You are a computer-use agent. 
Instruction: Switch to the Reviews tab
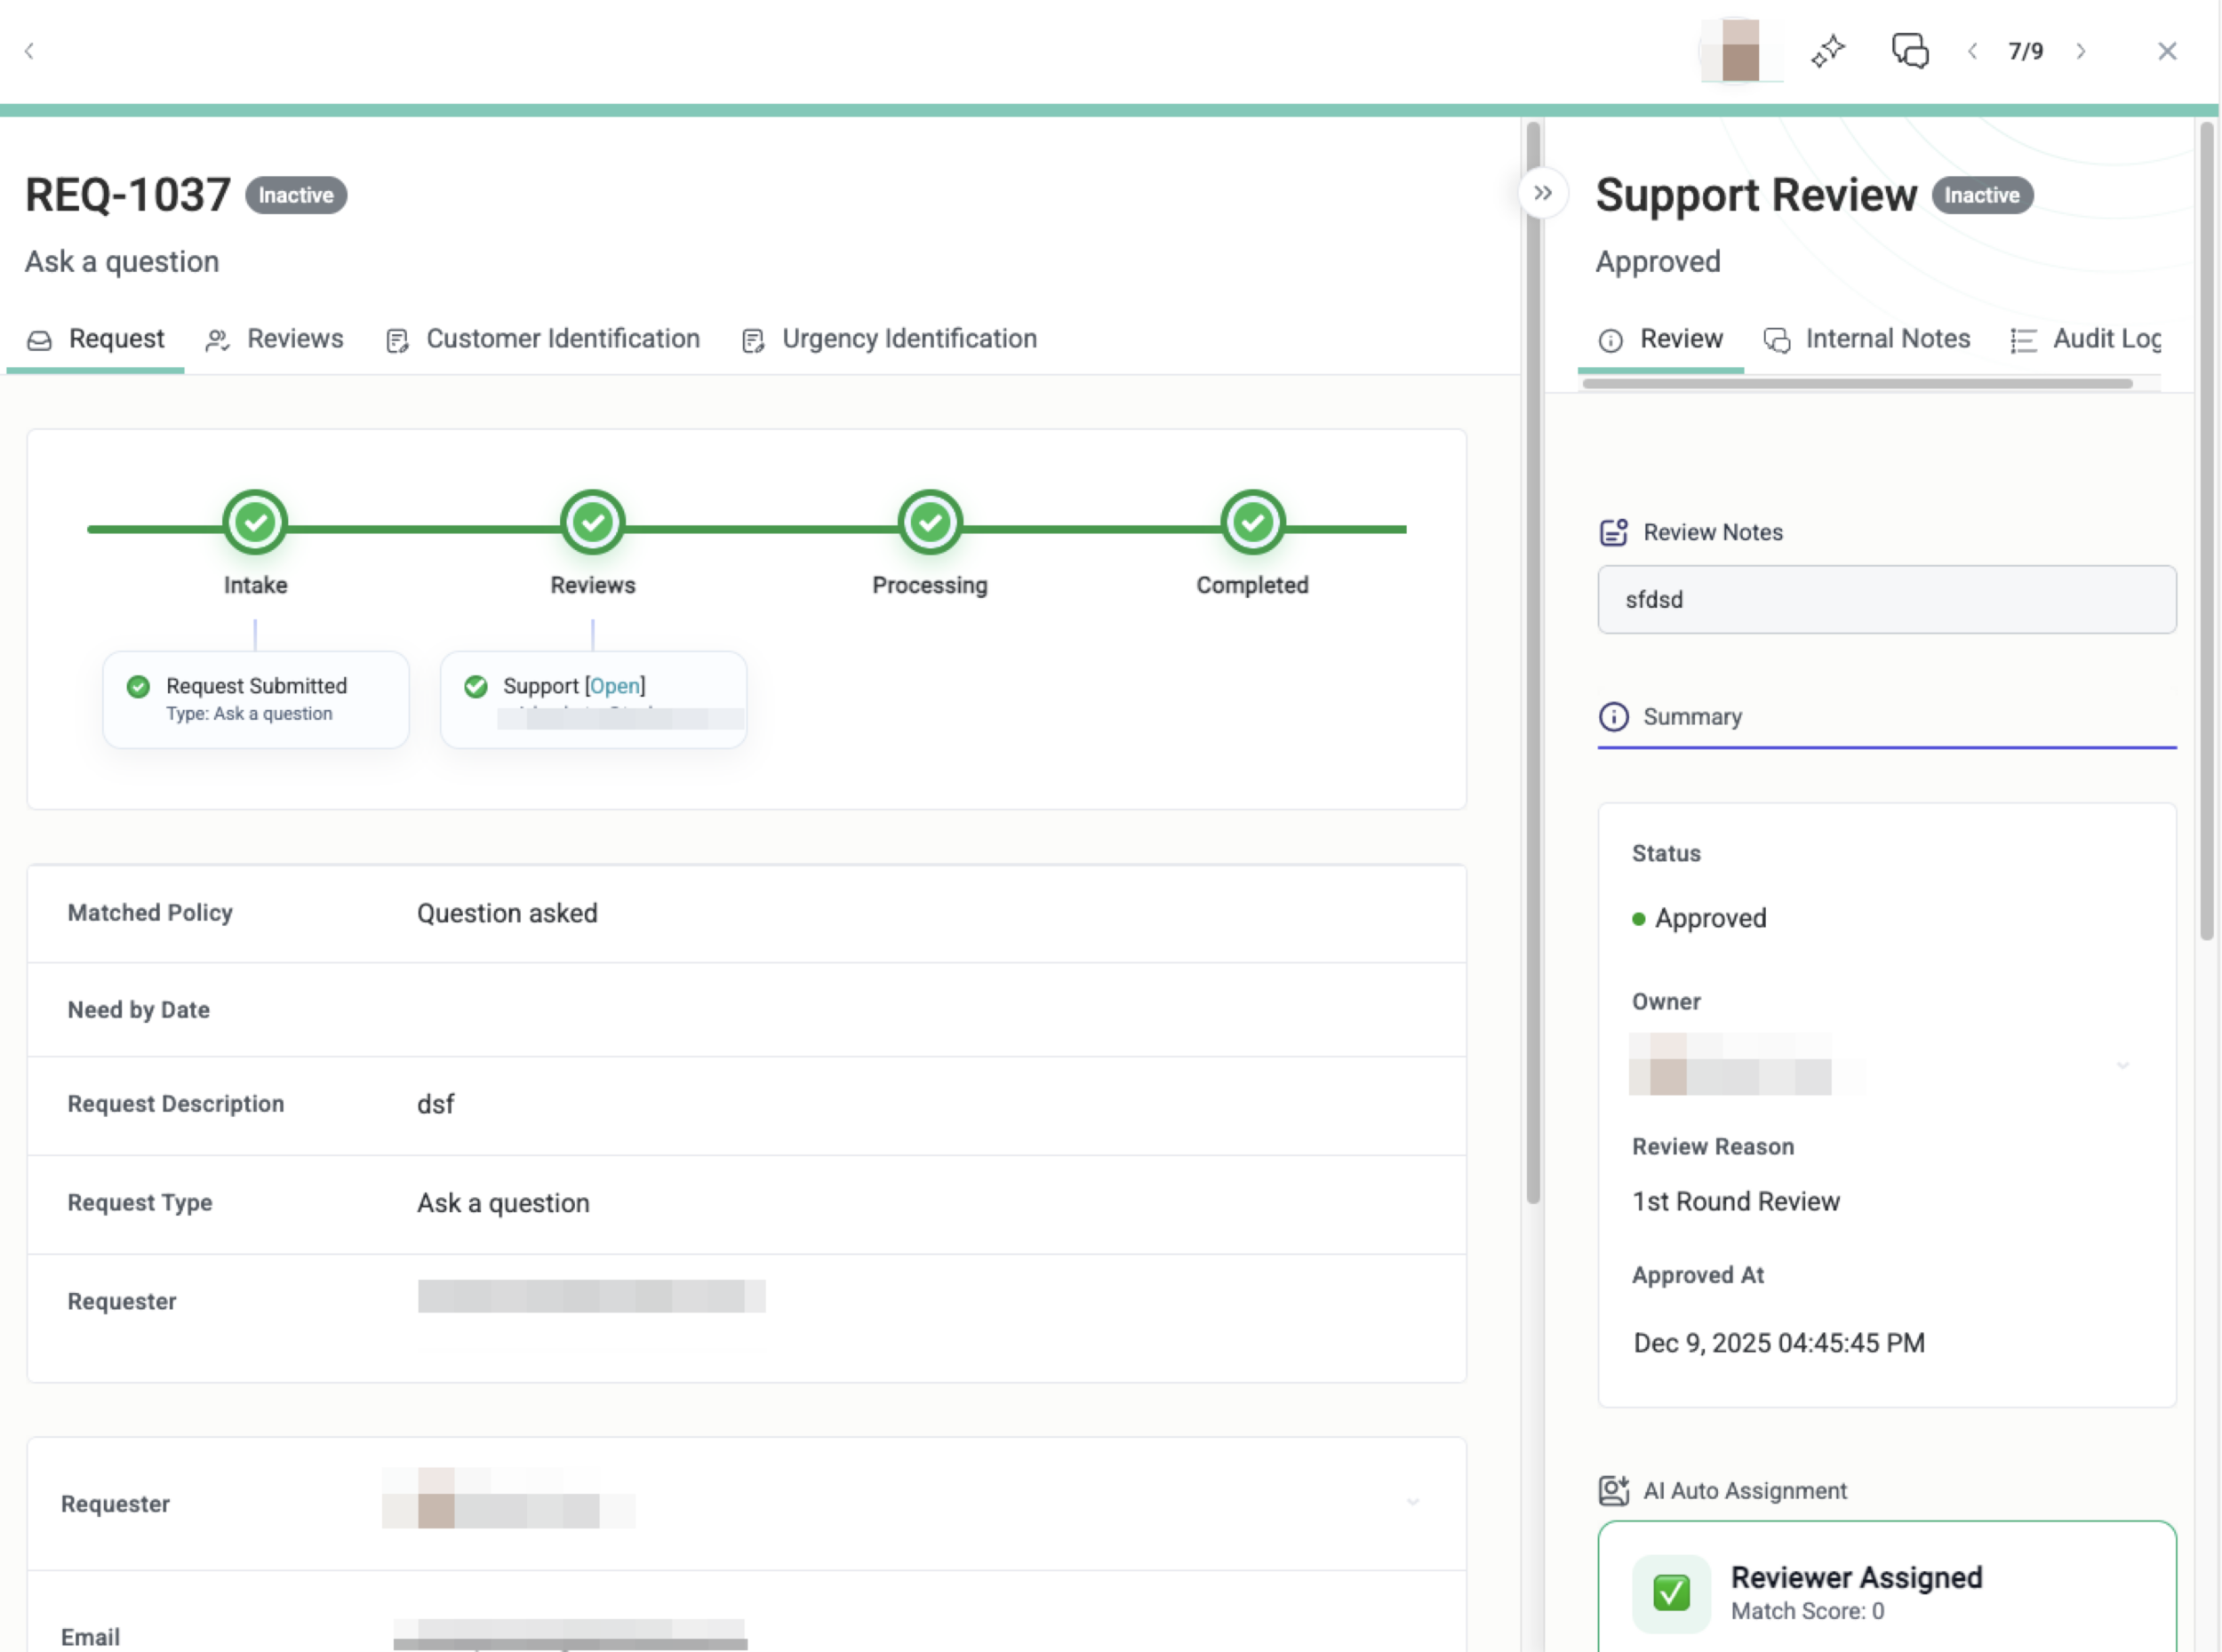point(275,339)
